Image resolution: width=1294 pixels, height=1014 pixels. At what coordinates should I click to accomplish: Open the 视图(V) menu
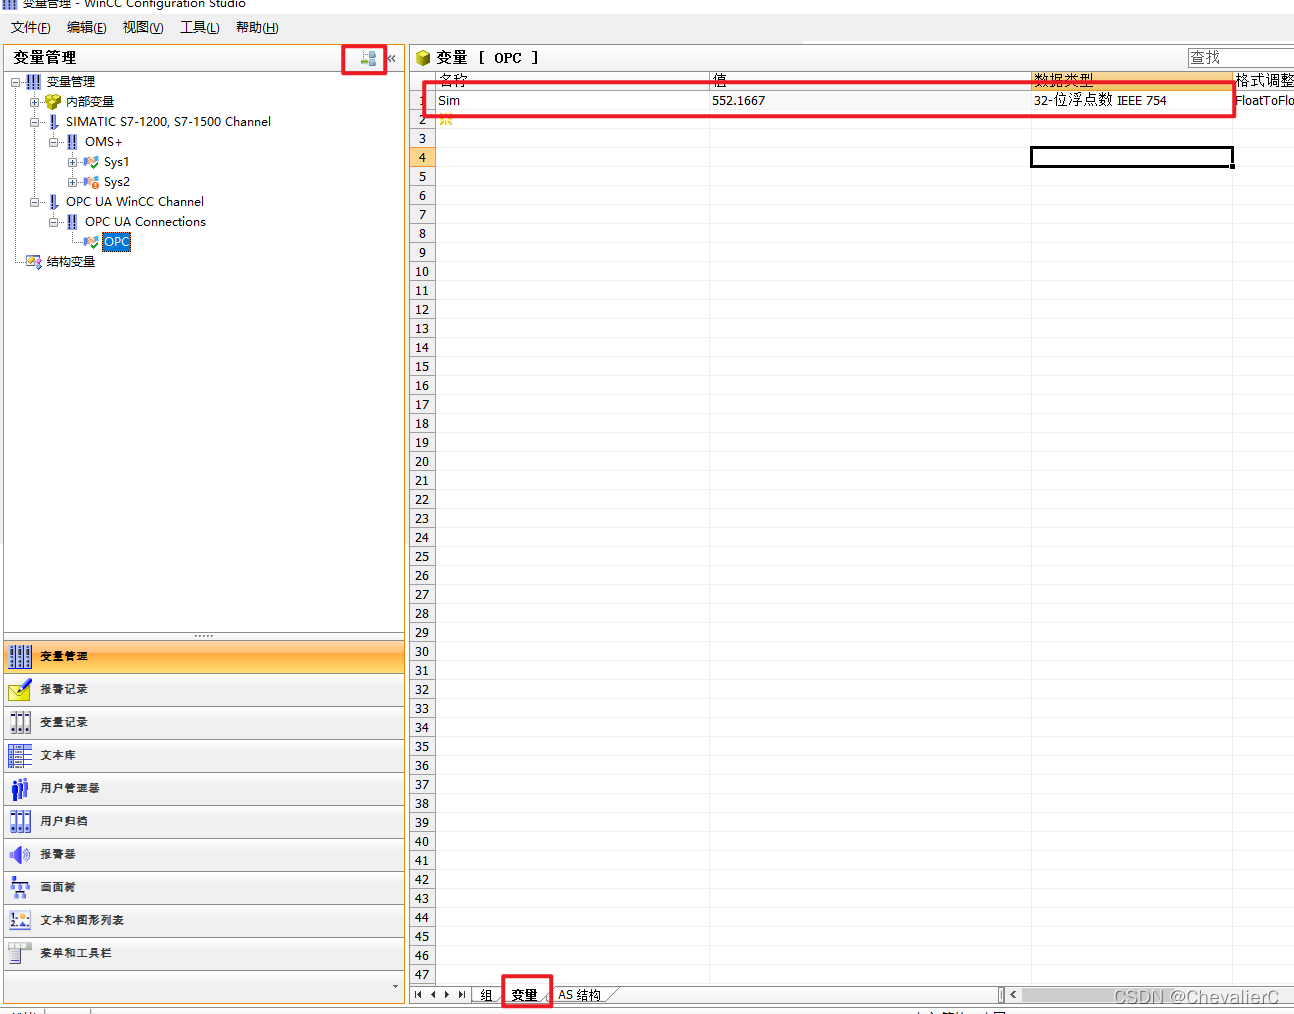point(143,28)
